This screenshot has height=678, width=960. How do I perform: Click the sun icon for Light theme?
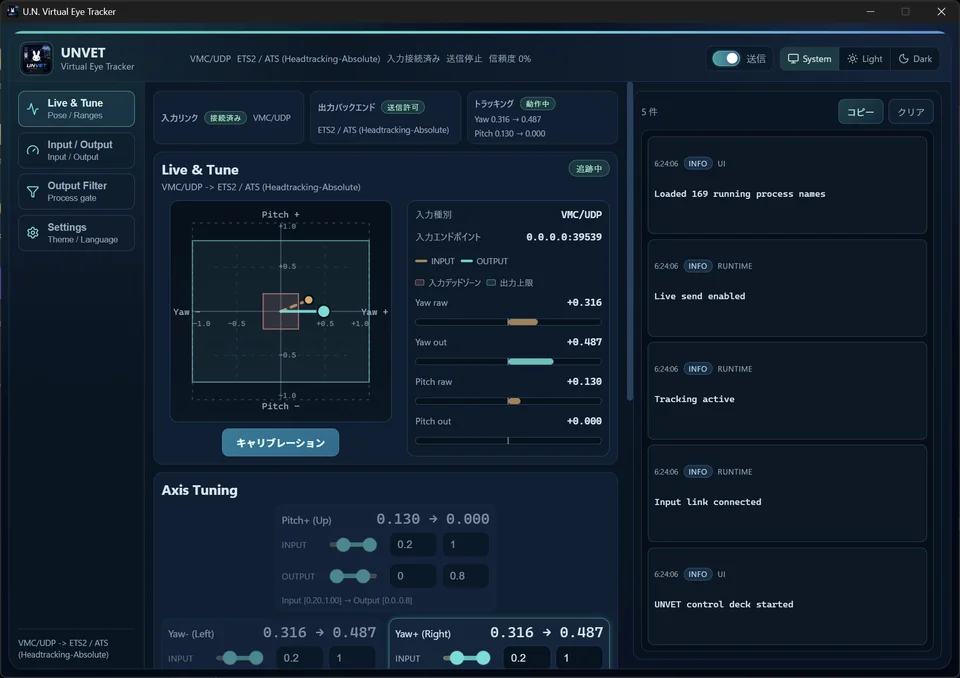(852, 59)
